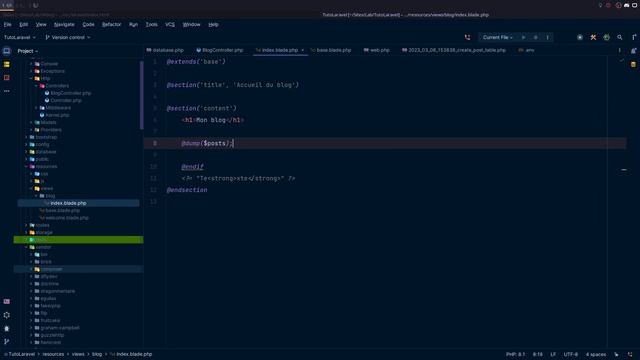Open the Edit menu
The image size is (640, 360).
(24, 24)
